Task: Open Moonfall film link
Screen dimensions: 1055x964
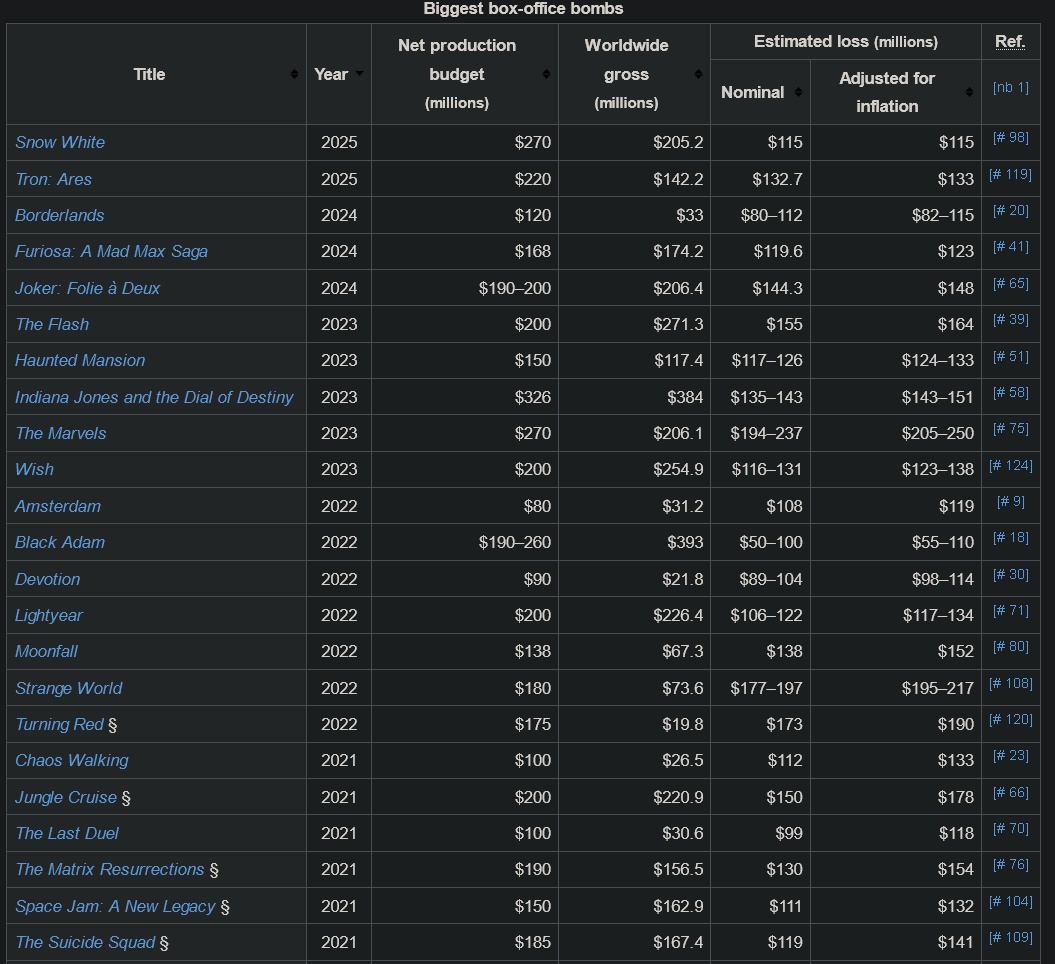Action: point(46,651)
